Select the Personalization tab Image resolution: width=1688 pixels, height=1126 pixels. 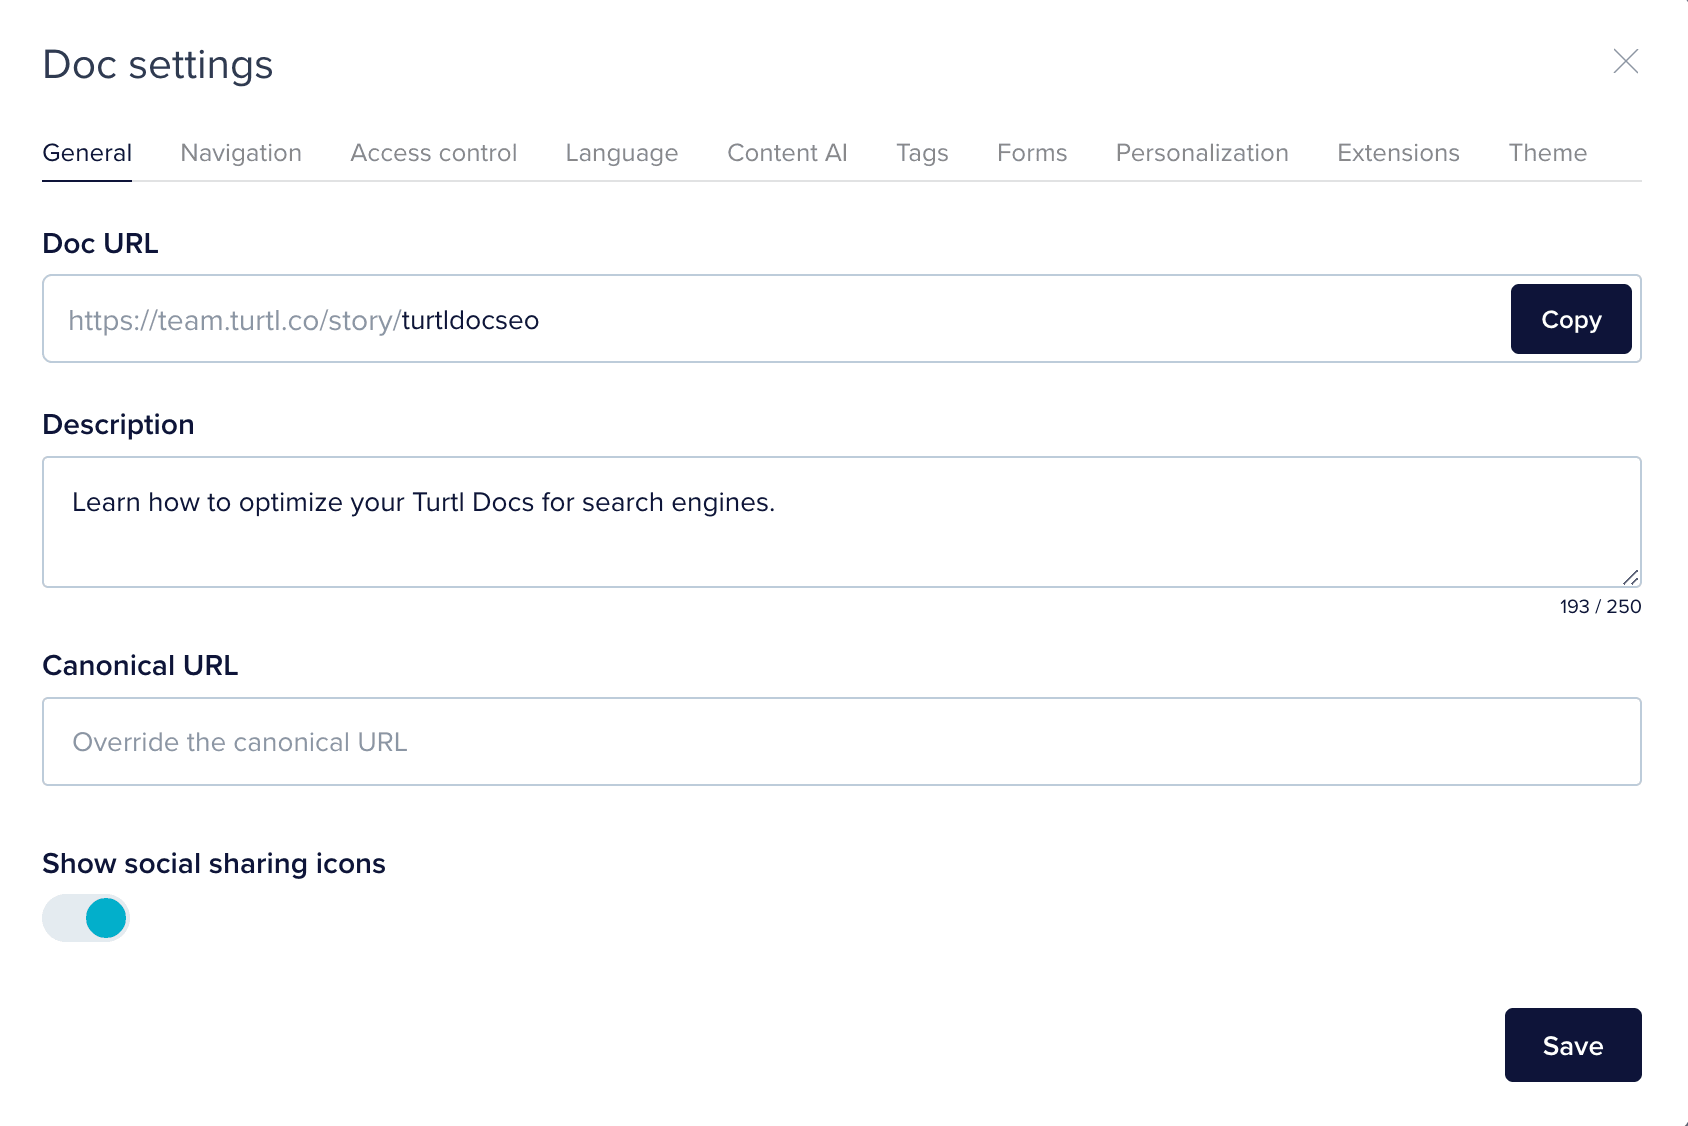[x=1202, y=153]
